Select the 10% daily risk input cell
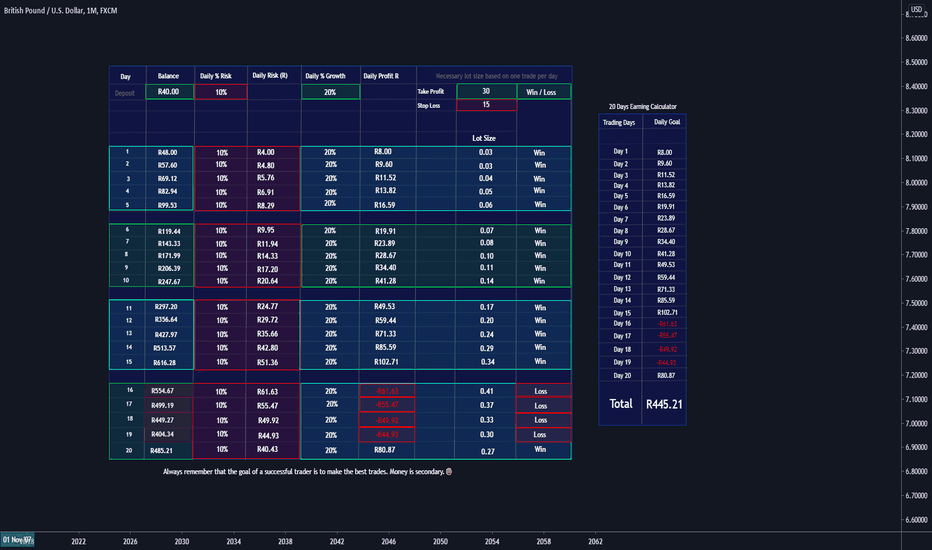932x550 pixels. coord(221,92)
